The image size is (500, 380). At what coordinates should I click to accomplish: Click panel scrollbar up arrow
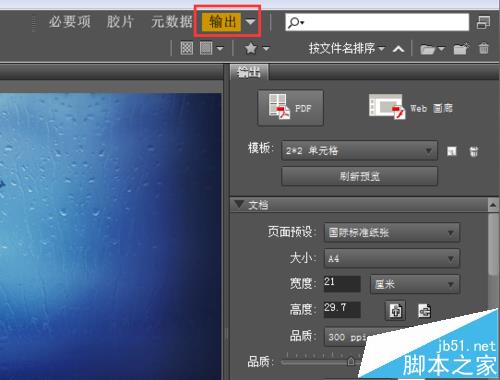pyautogui.click(x=493, y=205)
